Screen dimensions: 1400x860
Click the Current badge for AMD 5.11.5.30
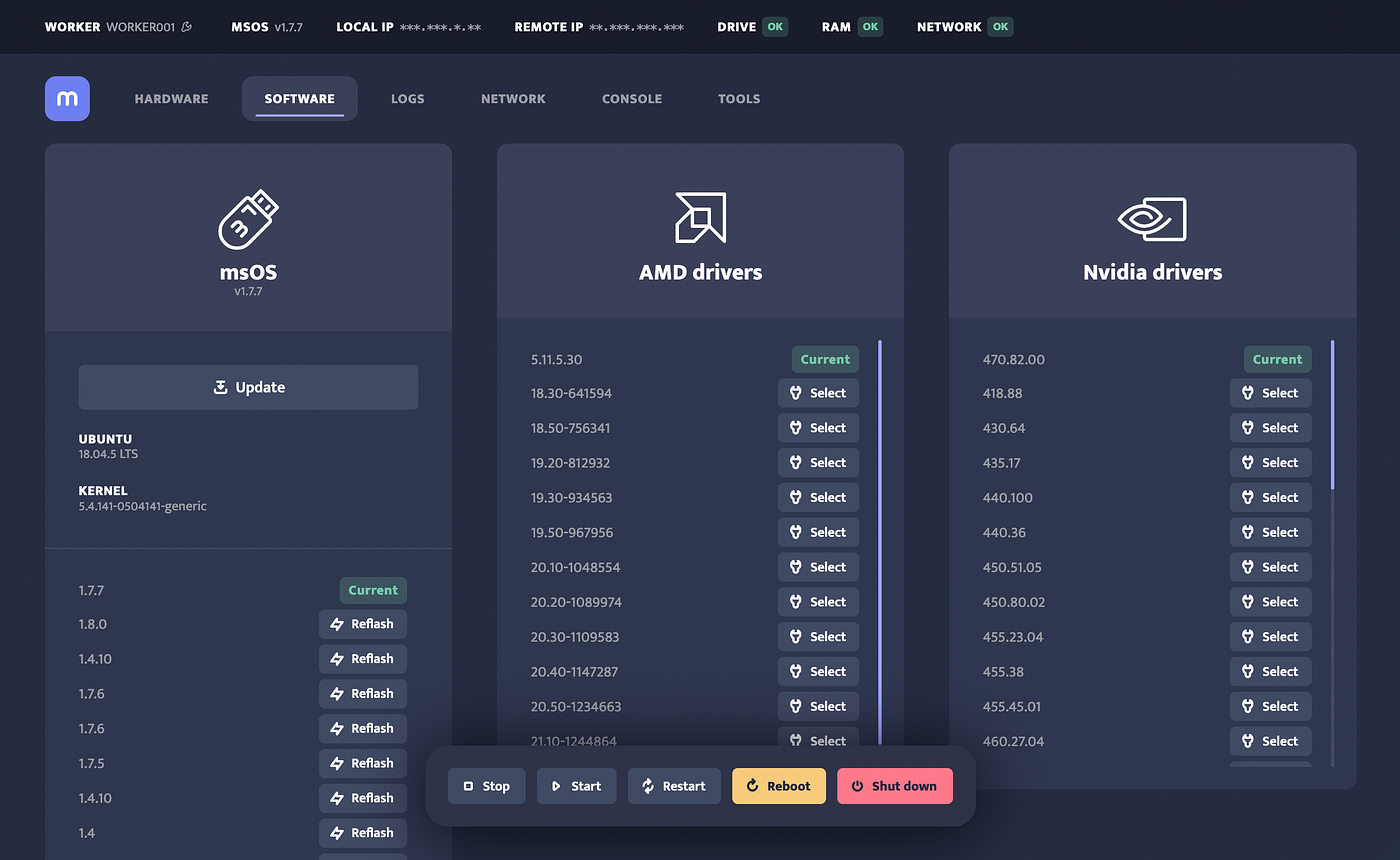[825, 359]
